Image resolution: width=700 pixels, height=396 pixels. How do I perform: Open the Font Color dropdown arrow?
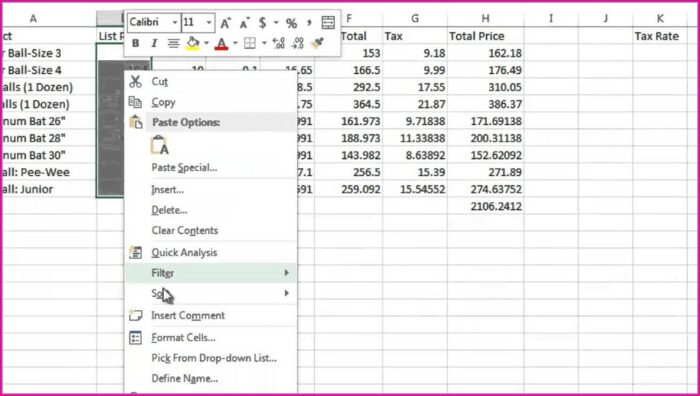coord(235,43)
